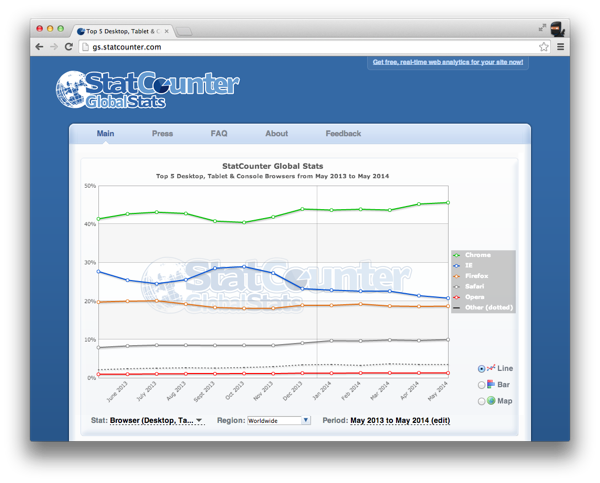Click the Chrome legend entry
Screen dimensions: 600x483
click(x=472, y=255)
